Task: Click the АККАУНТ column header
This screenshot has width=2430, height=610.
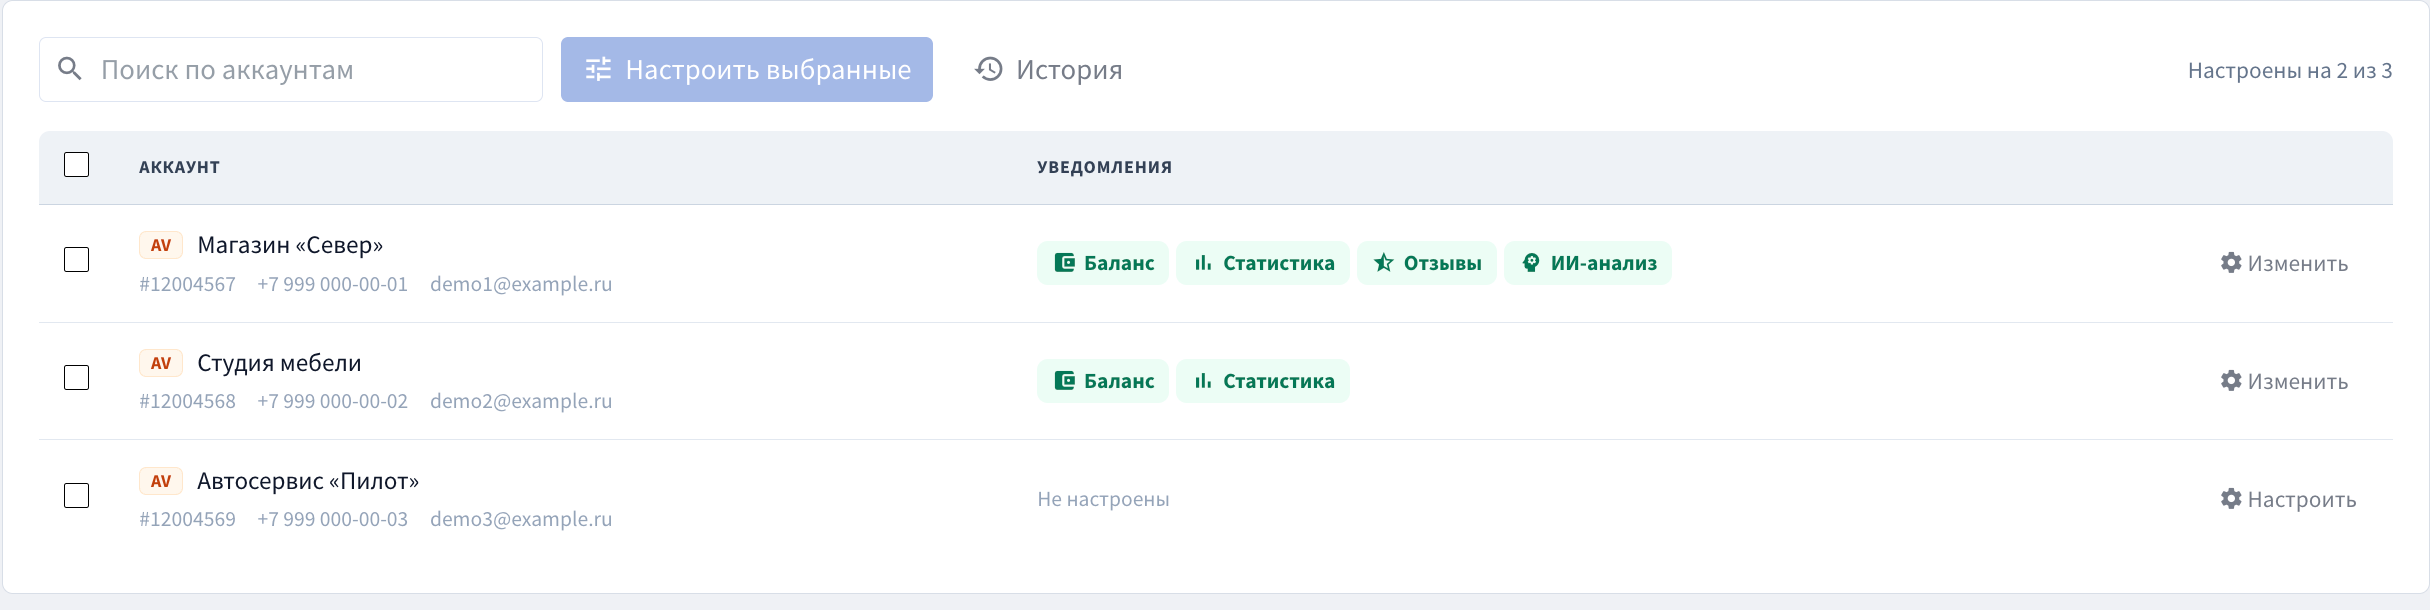Action: click(179, 167)
